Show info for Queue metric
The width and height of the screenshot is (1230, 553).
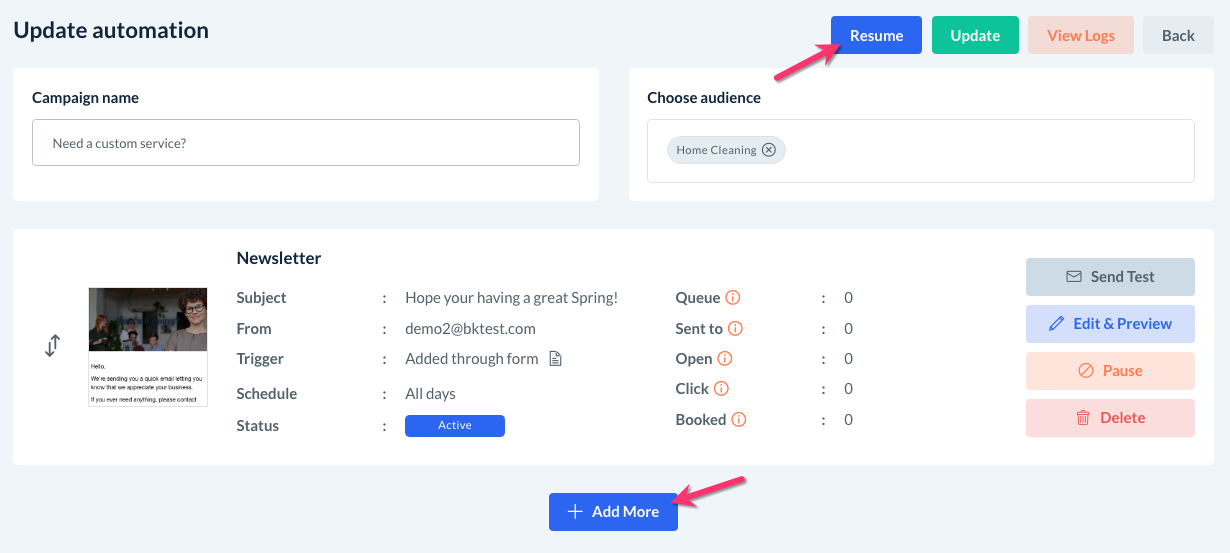pyautogui.click(x=733, y=298)
